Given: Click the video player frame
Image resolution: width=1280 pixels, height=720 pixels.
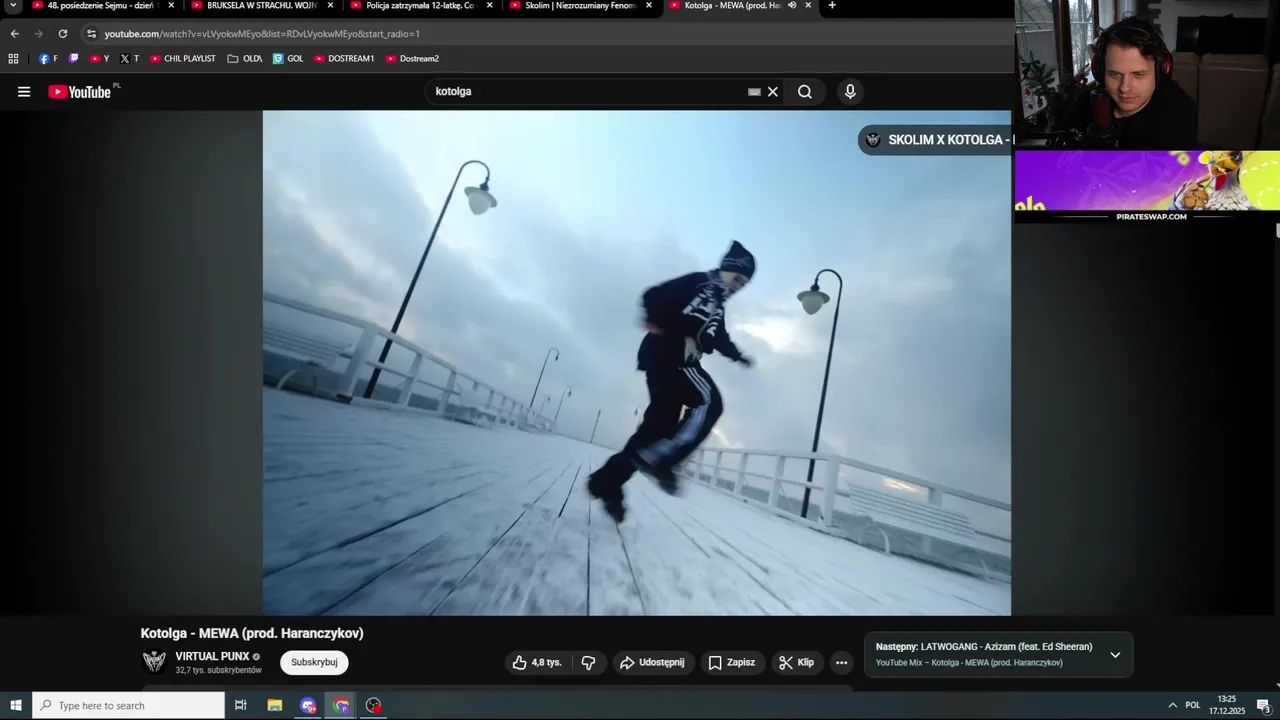Looking at the screenshot, I should pos(636,363).
